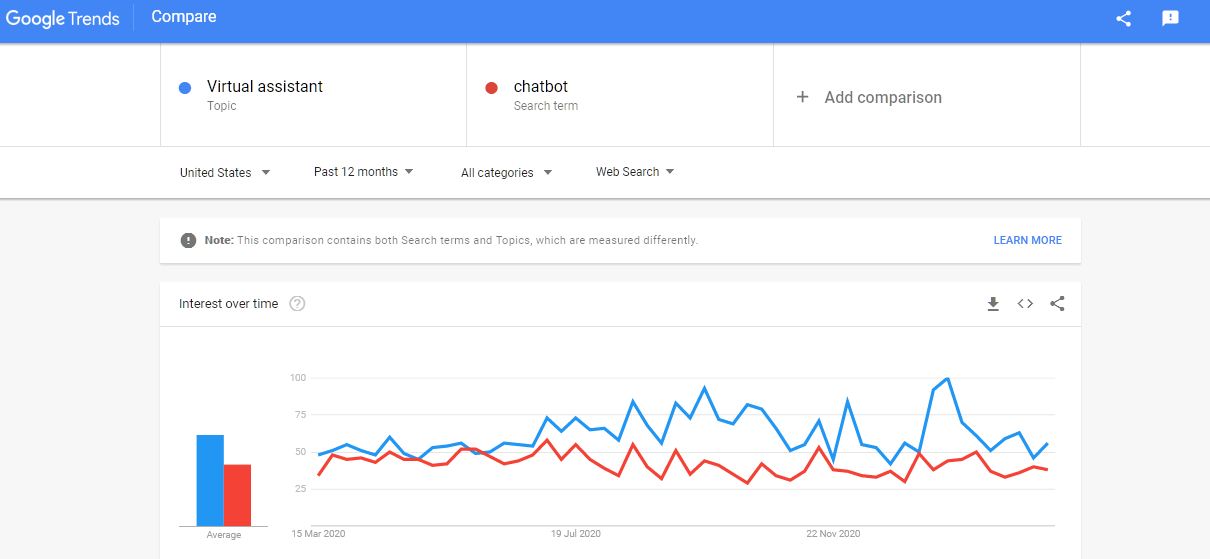Open the Interest over time help icon

click(297, 304)
